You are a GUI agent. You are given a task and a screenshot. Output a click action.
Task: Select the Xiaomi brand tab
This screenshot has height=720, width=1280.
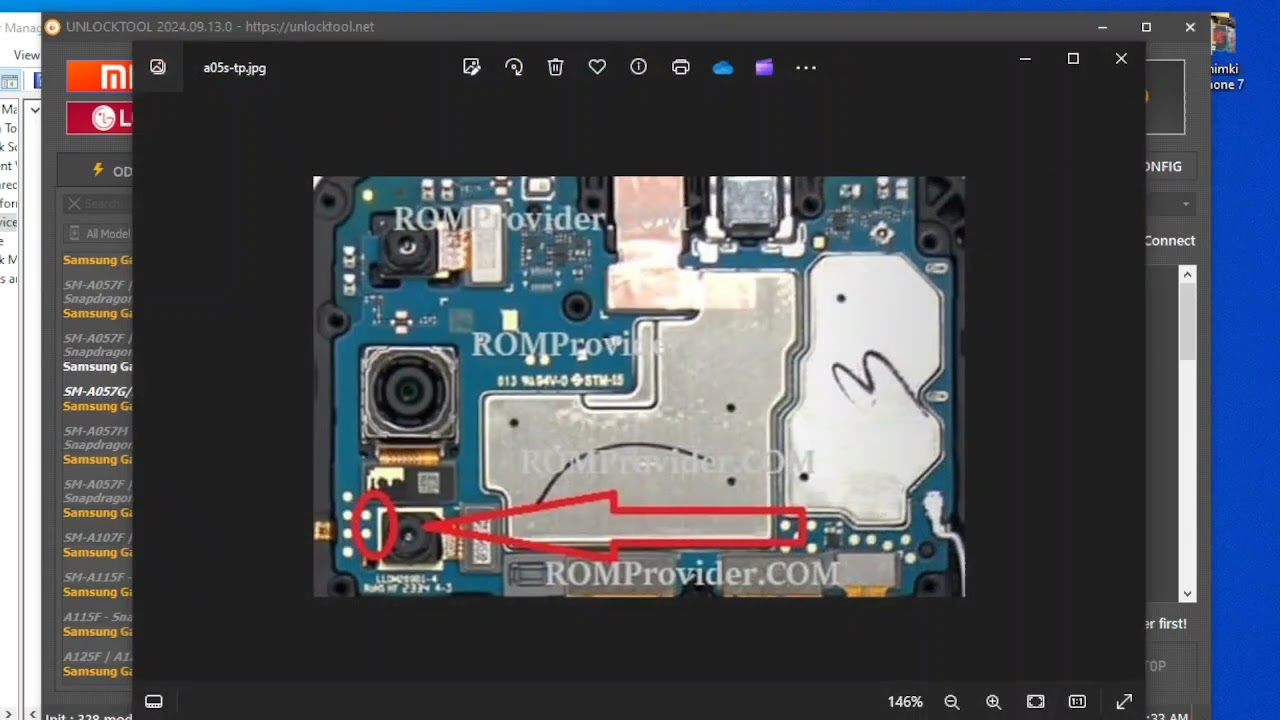click(x=99, y=77)
